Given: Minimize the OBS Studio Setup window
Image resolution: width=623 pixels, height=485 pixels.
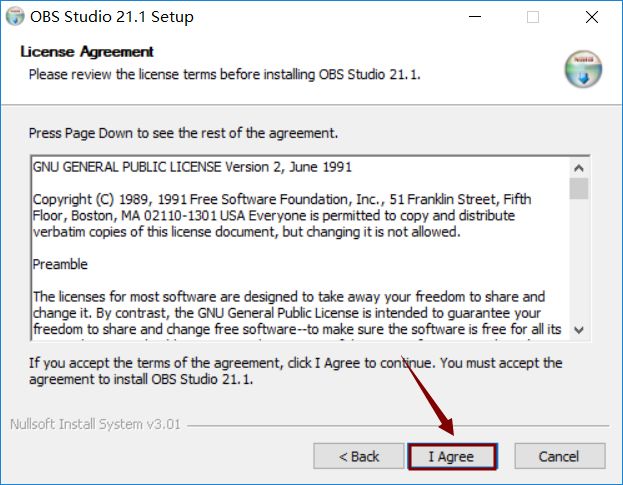Looking at the screenshot, I should click(x=475, y=17).
